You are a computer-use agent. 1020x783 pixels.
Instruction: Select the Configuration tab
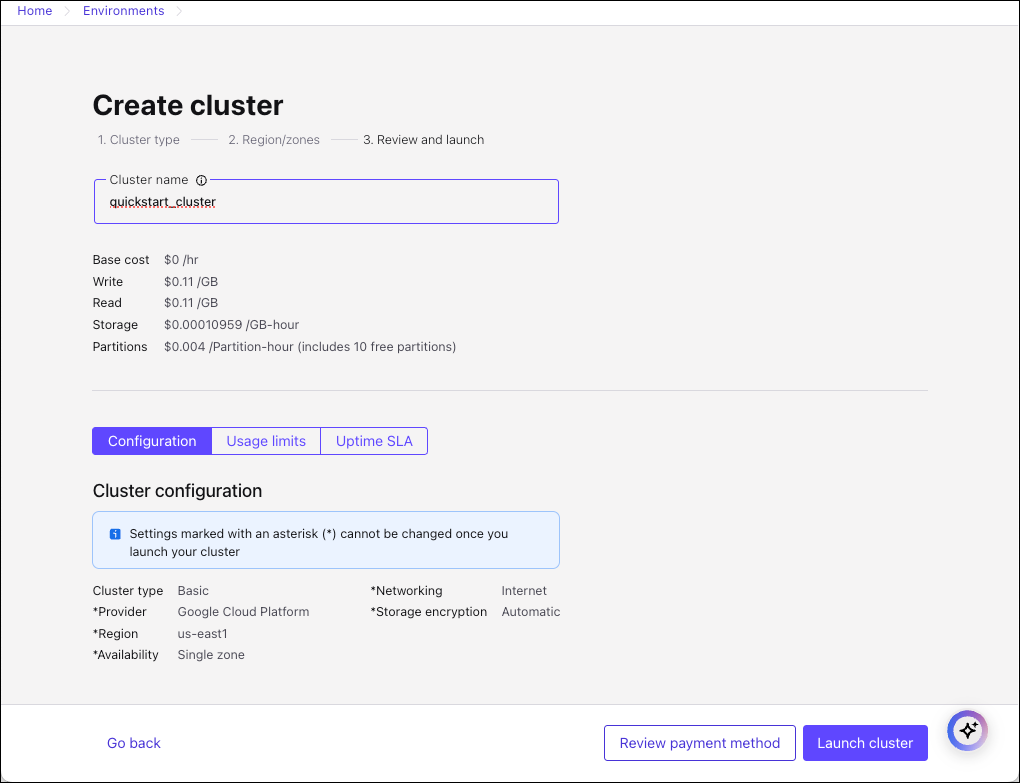pos(152,441)
